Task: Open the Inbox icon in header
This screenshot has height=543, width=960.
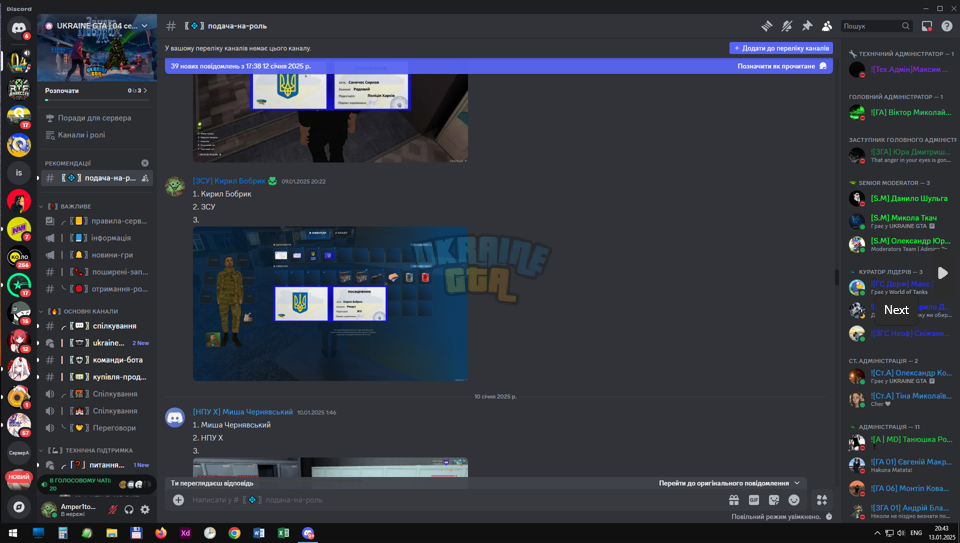Action: pyautogui.click(x=927, y=26)
